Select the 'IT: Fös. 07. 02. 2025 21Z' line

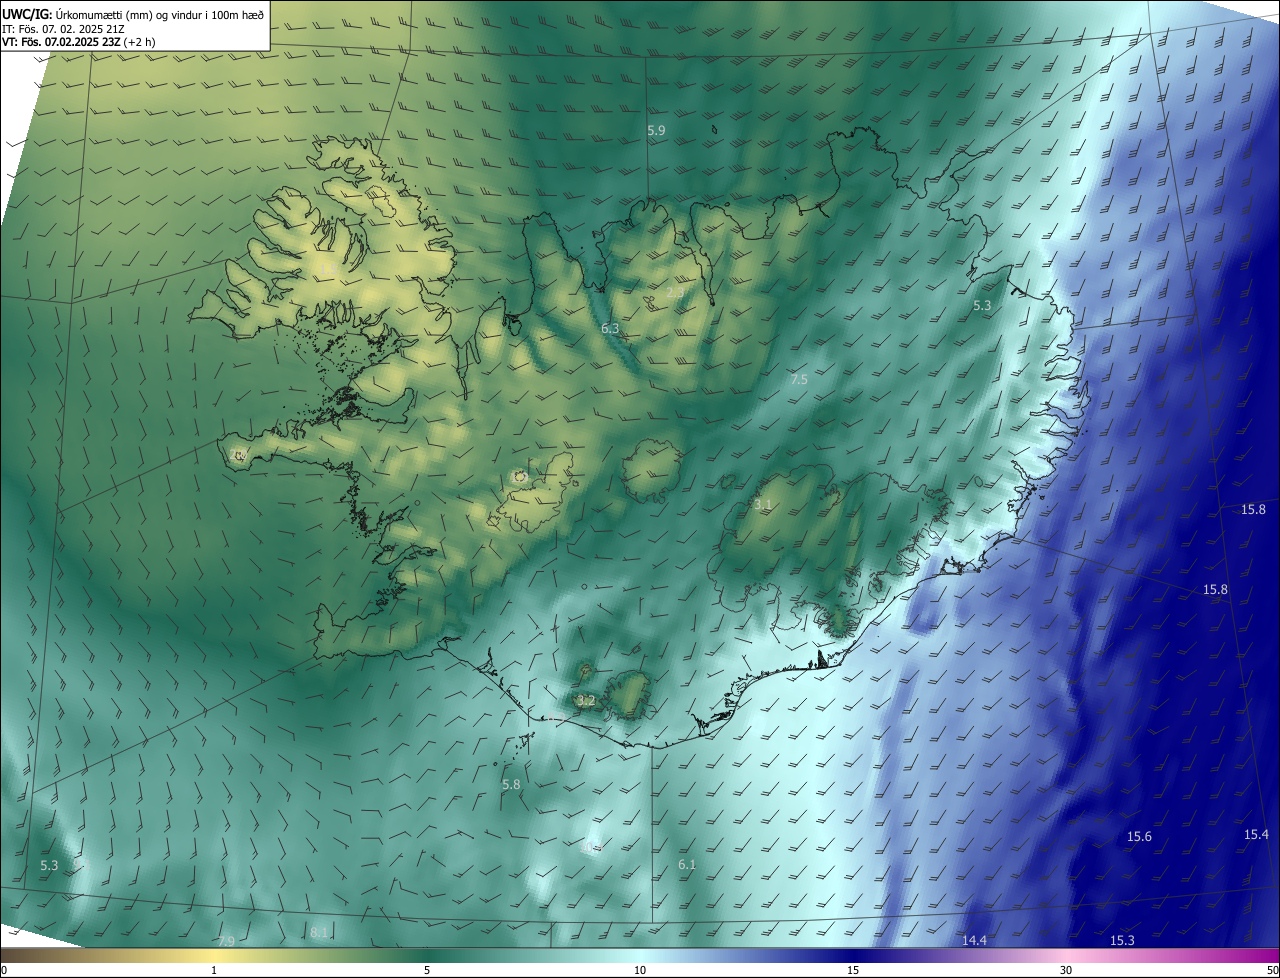[63, 28]
